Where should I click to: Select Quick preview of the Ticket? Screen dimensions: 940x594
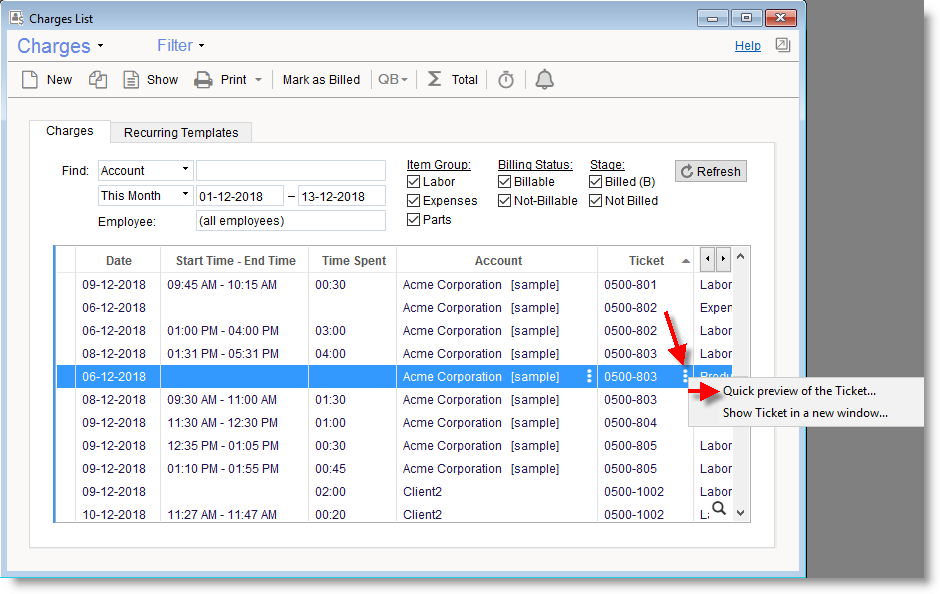799,391
